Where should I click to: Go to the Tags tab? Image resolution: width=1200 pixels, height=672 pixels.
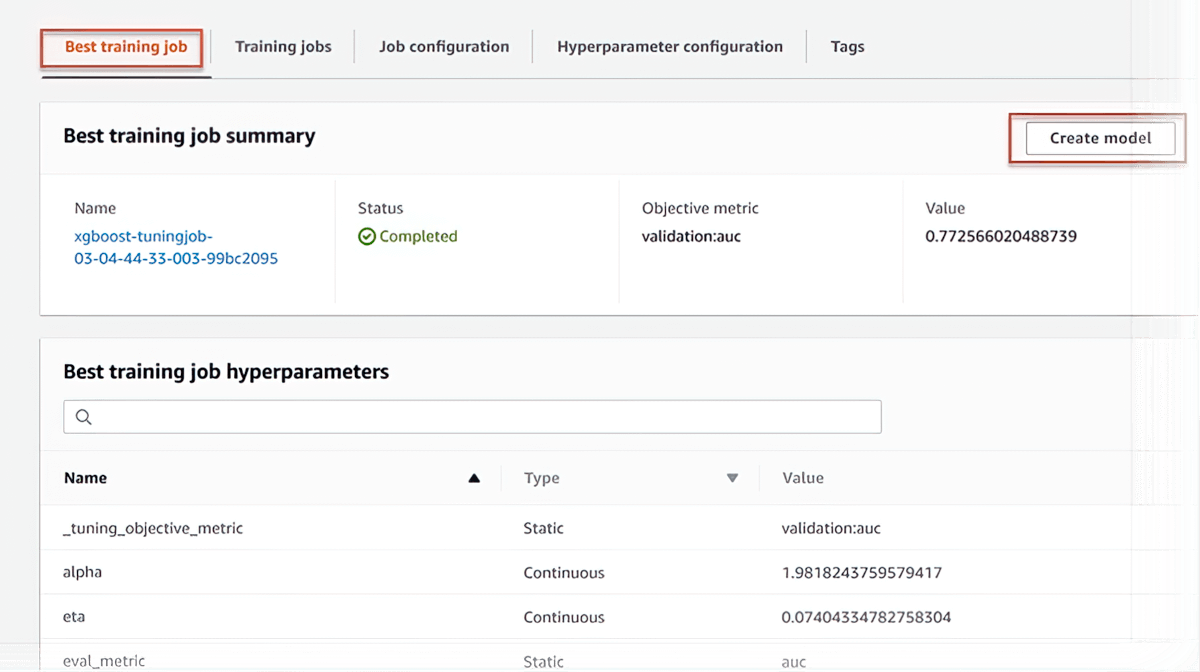[847, 47]
